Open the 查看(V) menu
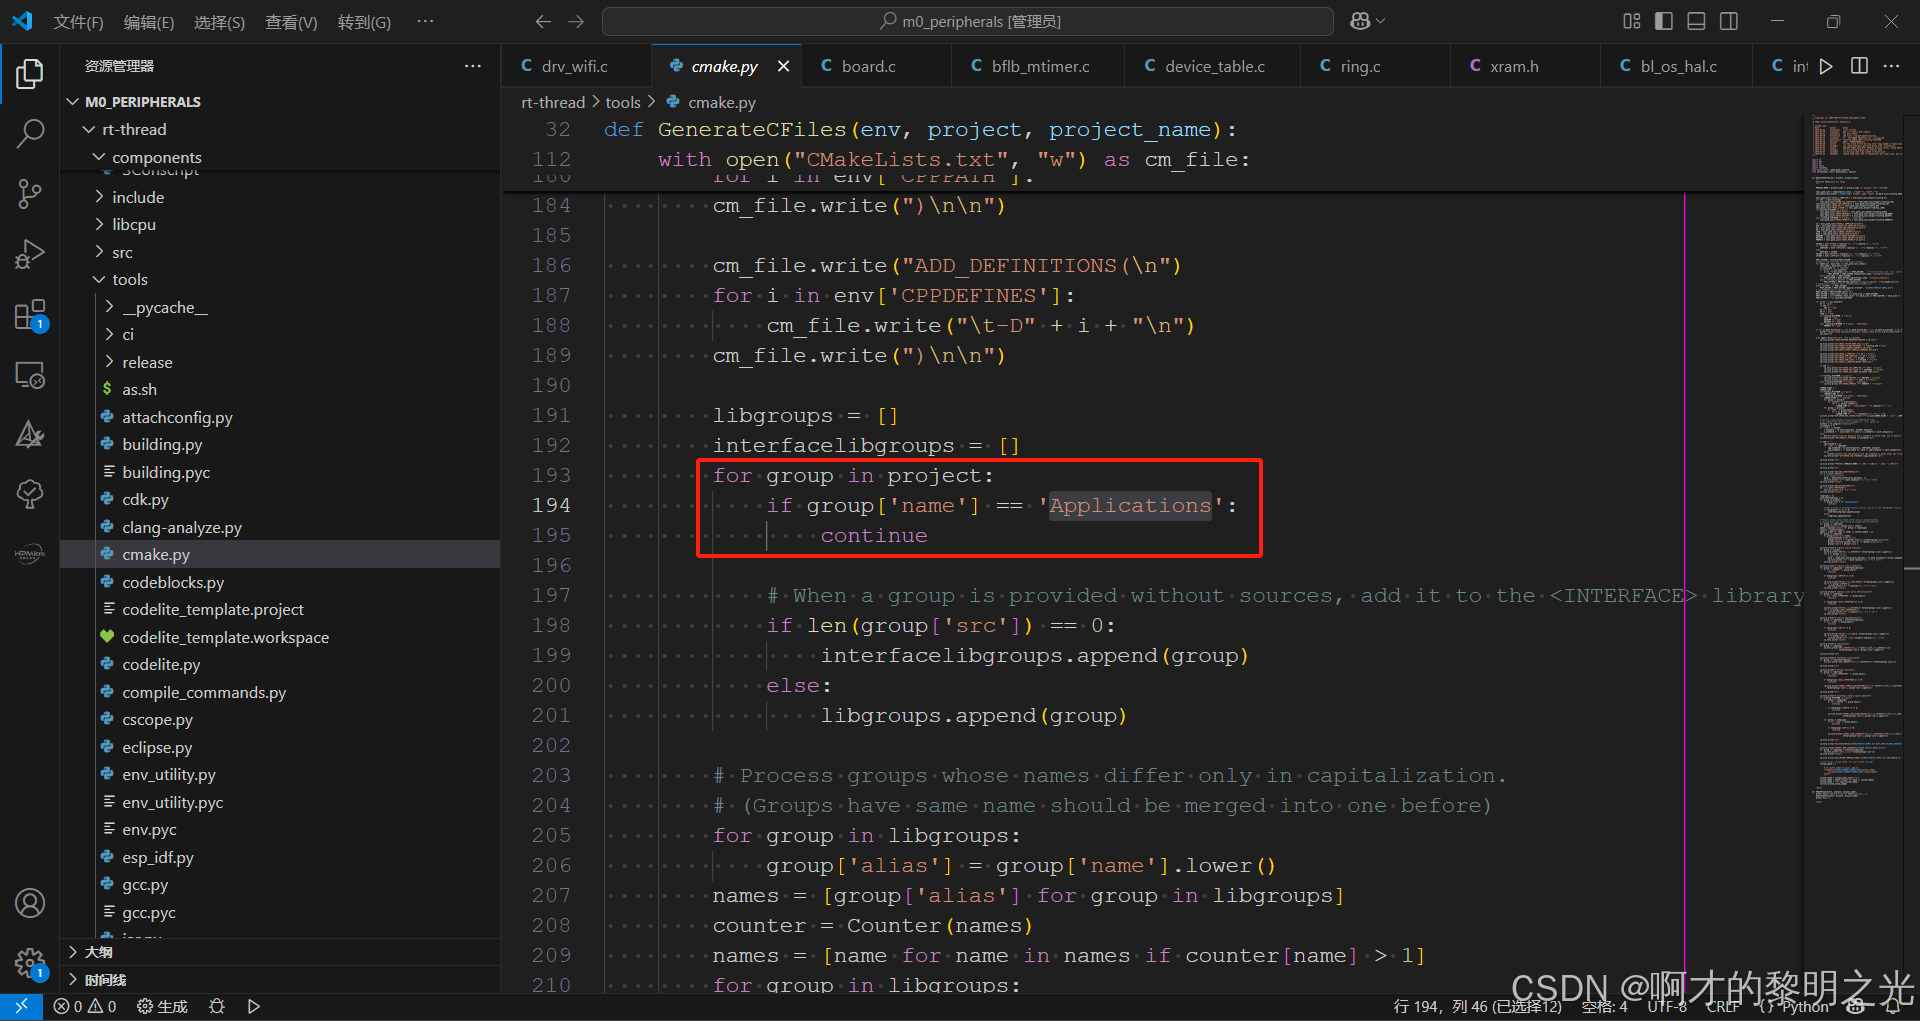The width and height of the screenshot is (1920, 1021). (x=290, y=21)
